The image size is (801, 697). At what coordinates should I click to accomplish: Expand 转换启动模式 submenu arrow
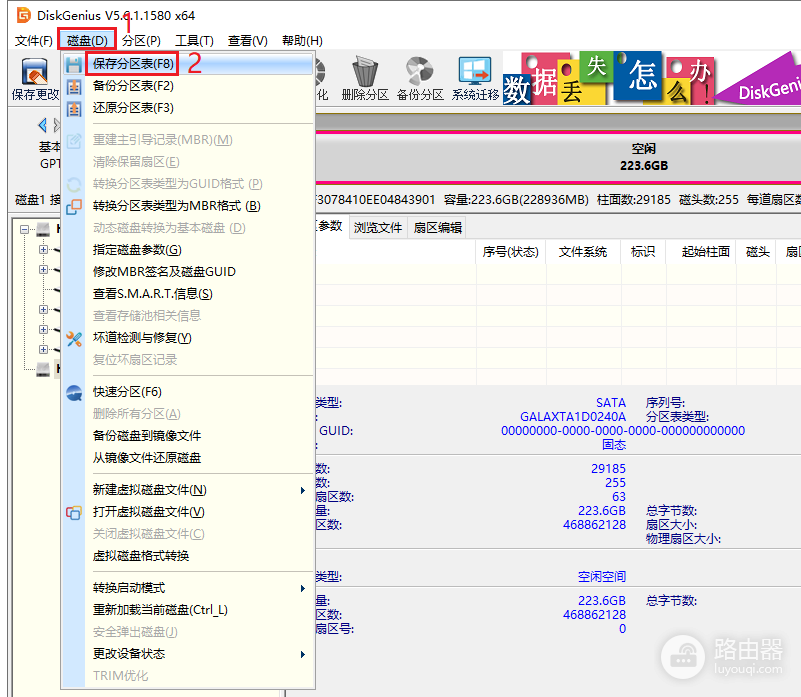coord(303,589)
